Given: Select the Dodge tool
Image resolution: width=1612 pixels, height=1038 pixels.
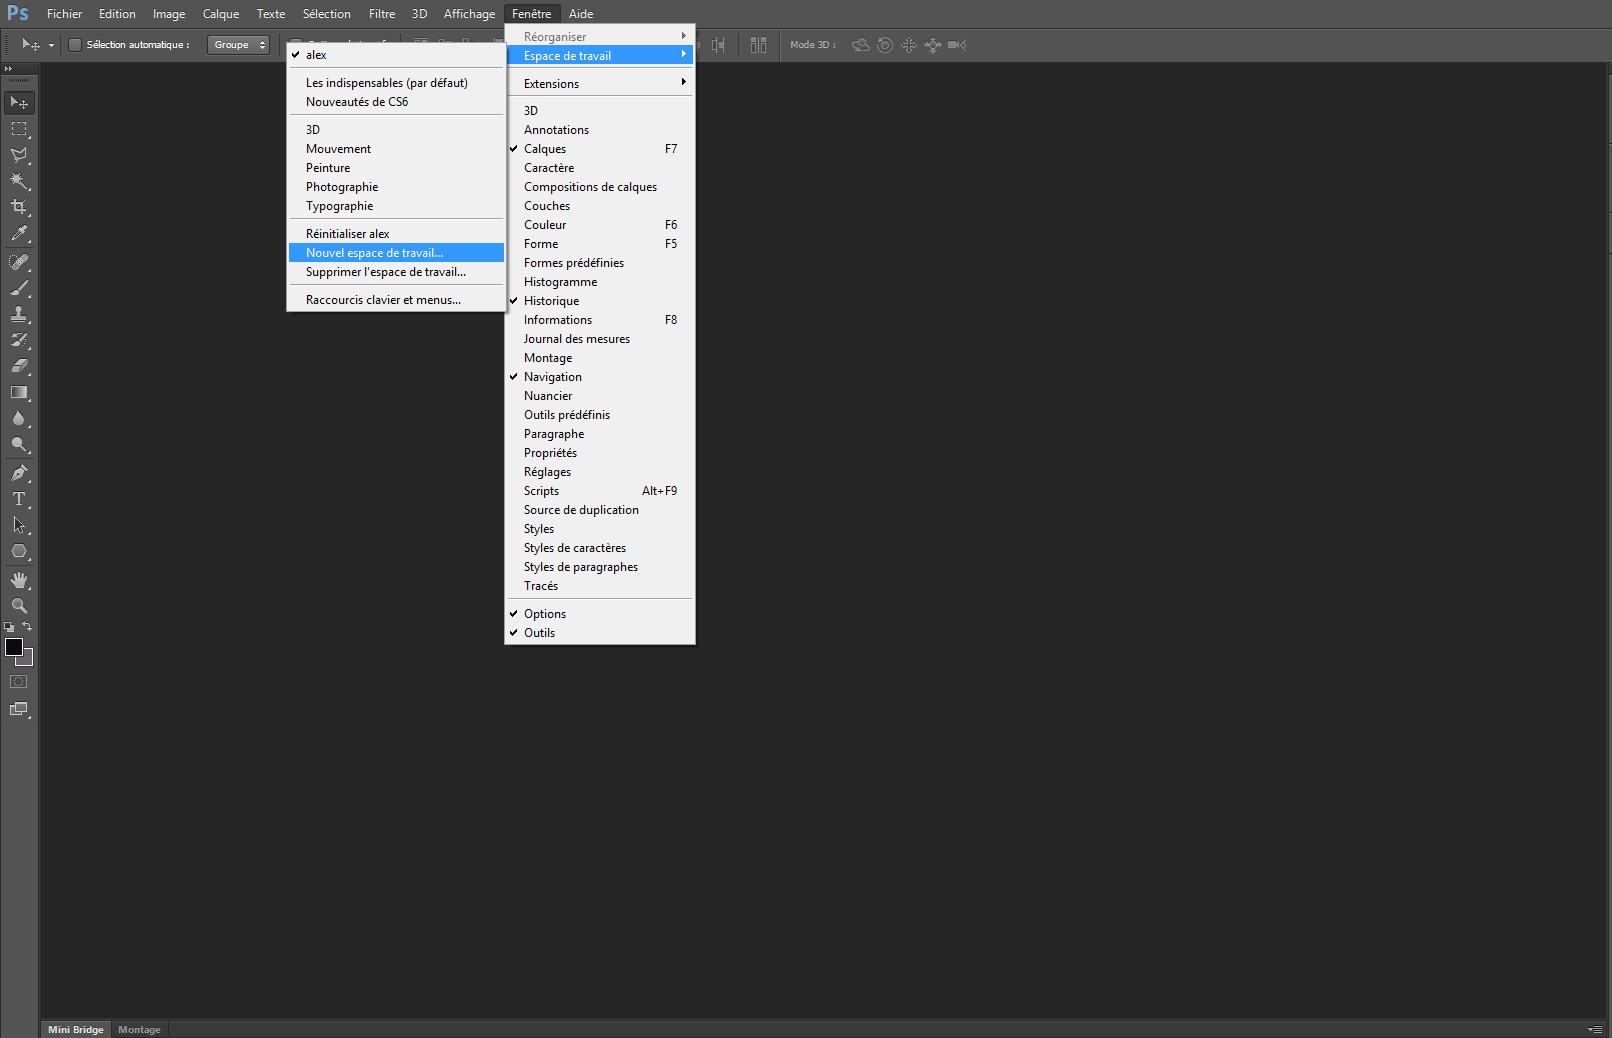Looking at the screenshot, I should pos(19,444).
